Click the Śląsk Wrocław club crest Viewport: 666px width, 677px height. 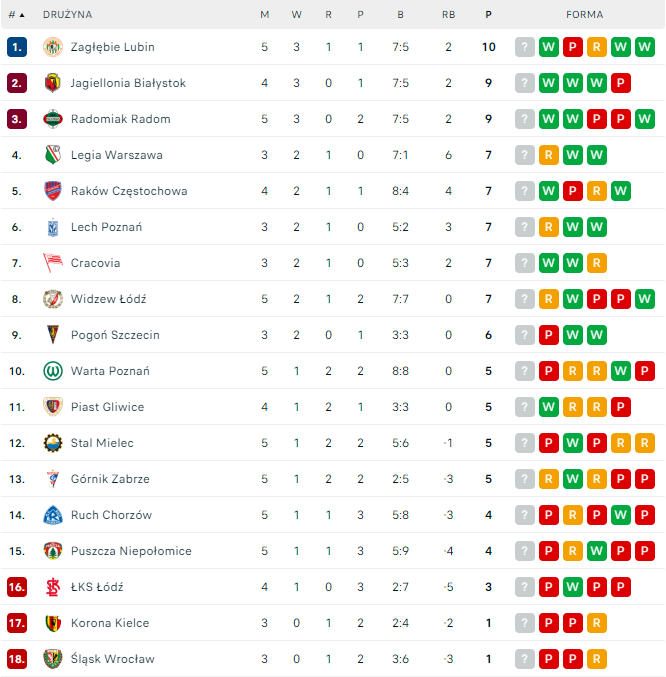pos(53,659)
